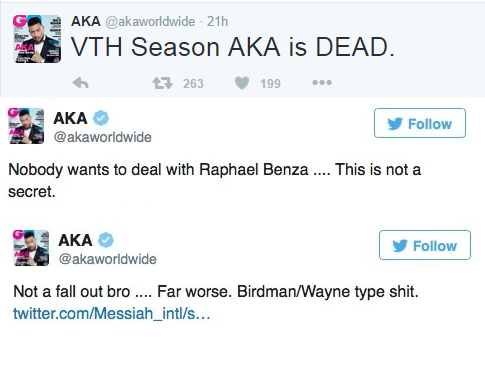Follow AKA from the Birdman/Wayne tweet
Screen dimensions: 485x366
pyautogui.click(x=425, y=245)
